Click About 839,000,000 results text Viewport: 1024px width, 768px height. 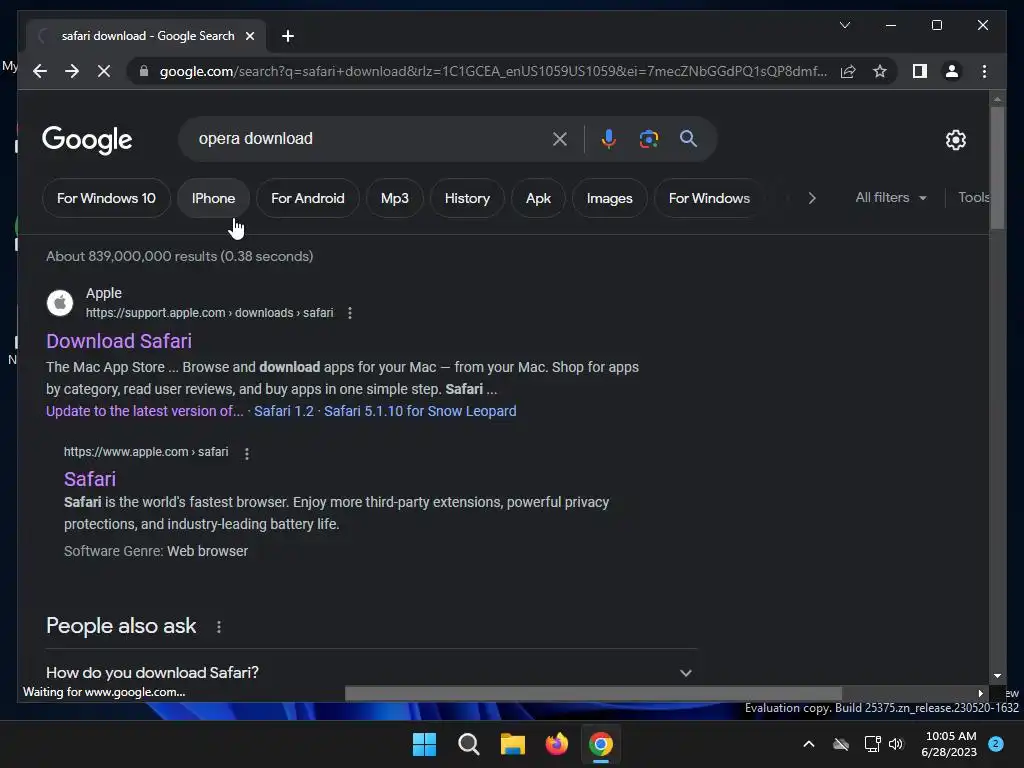tap(180, 256)
